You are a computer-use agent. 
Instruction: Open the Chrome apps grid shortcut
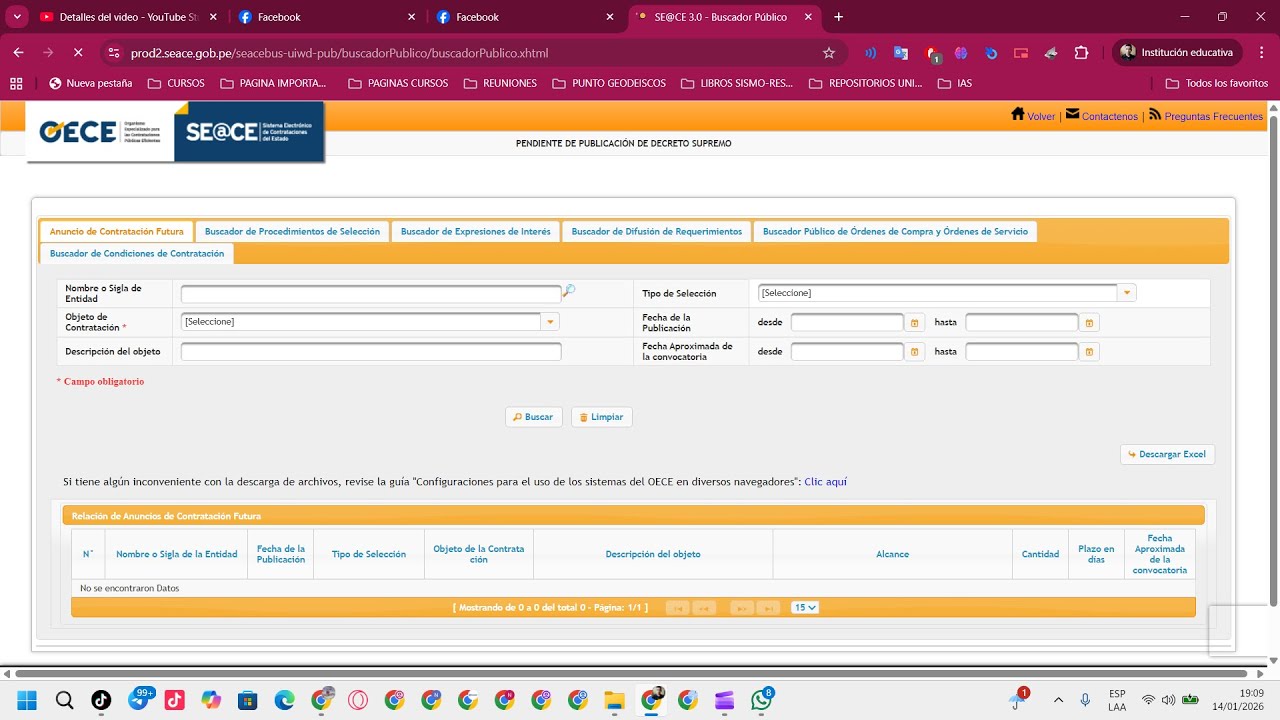point(16,83)
